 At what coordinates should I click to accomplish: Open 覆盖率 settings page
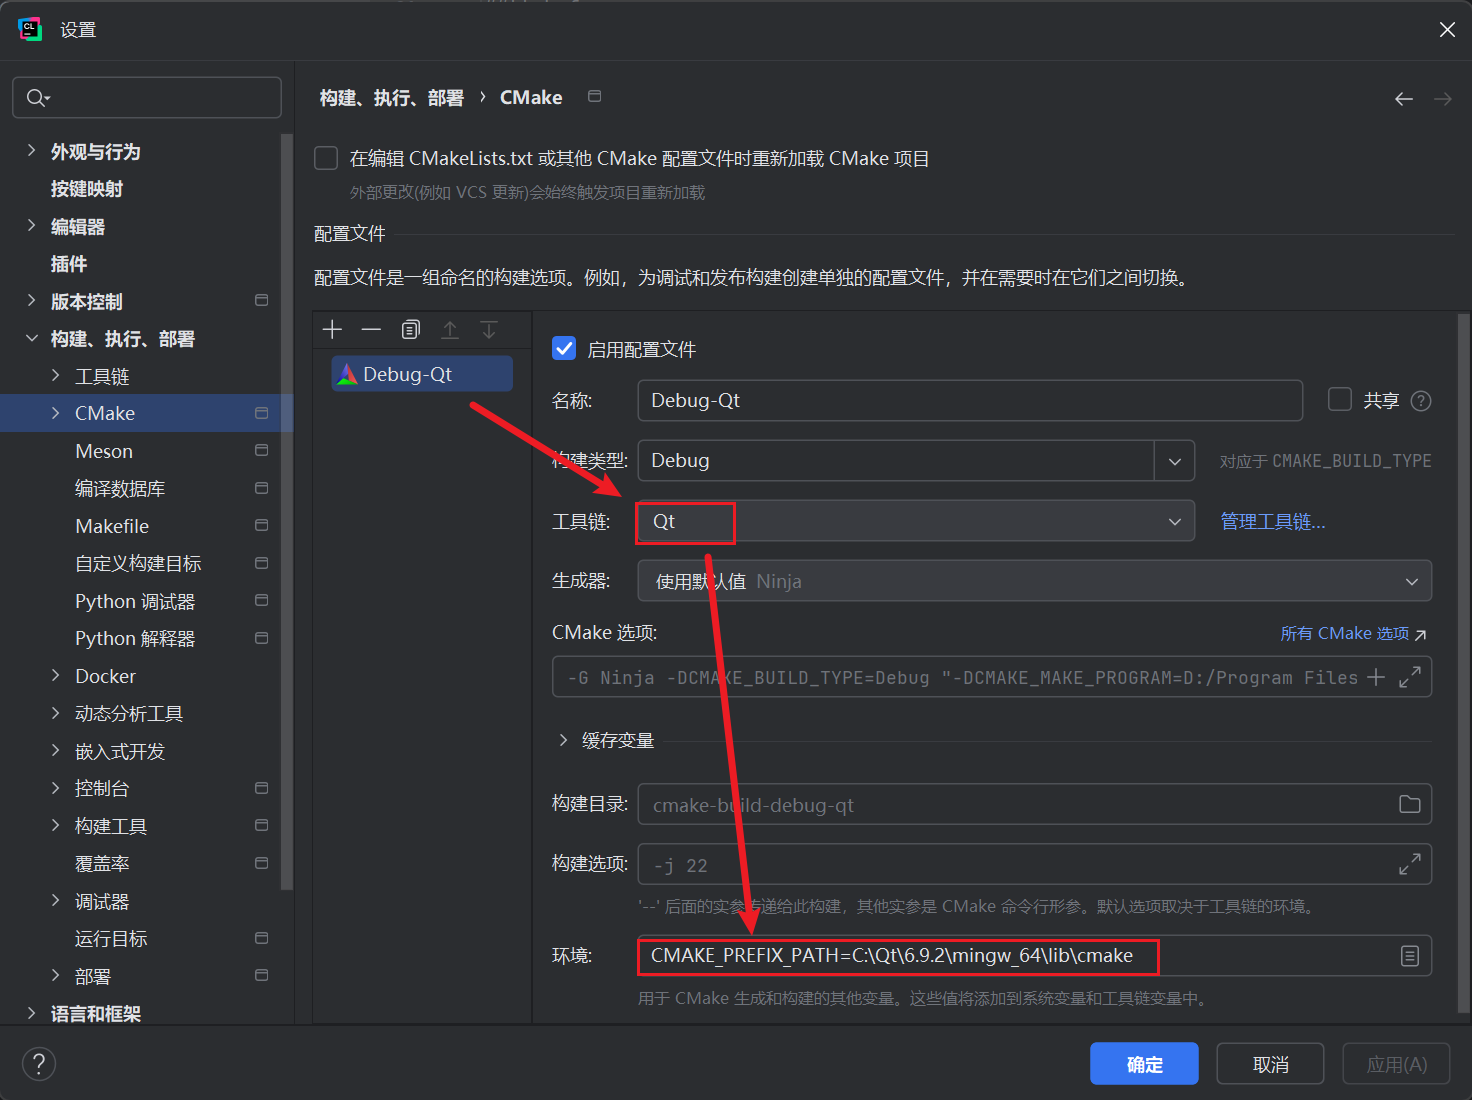(102, 863)
